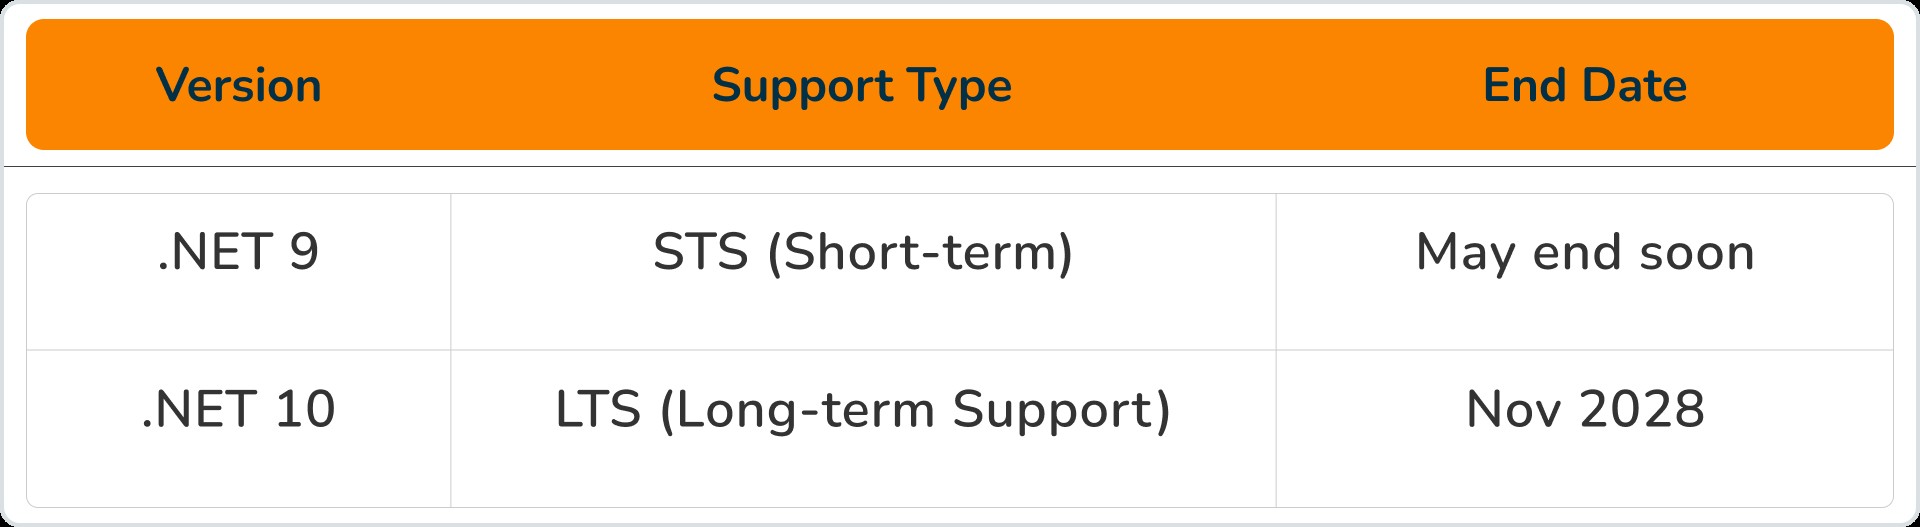The height and width of the screenshot is (527, 1920).
Task: Select the .NET 9 version cell
Action: click(238, 252)
